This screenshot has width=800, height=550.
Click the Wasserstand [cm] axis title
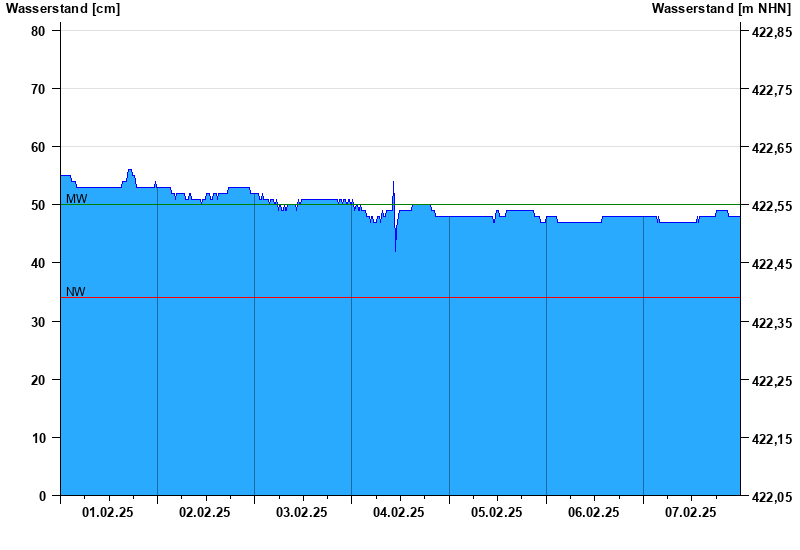pos(63,9)
